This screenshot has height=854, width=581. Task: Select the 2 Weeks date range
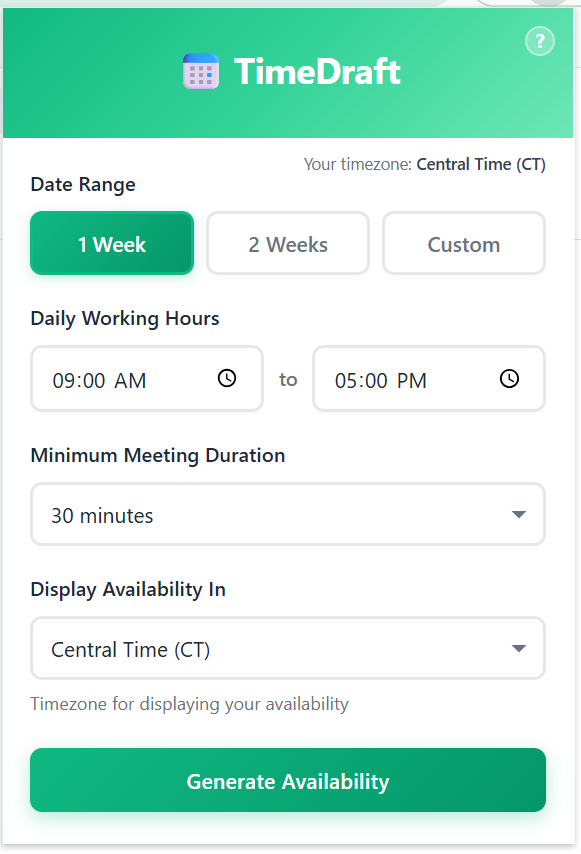pos(287,243)
